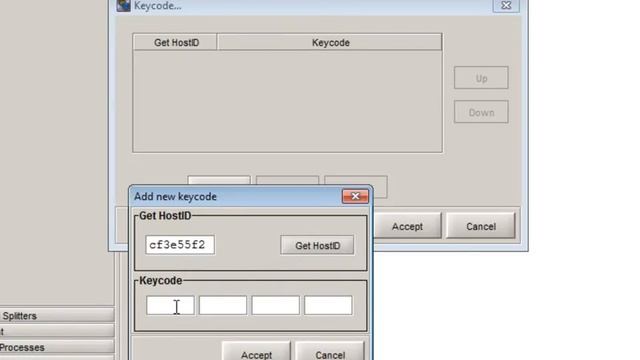Screen dimensions: 640x360
Task: Focus the fourth Keycode input box
Action: [x=328, y=305]
